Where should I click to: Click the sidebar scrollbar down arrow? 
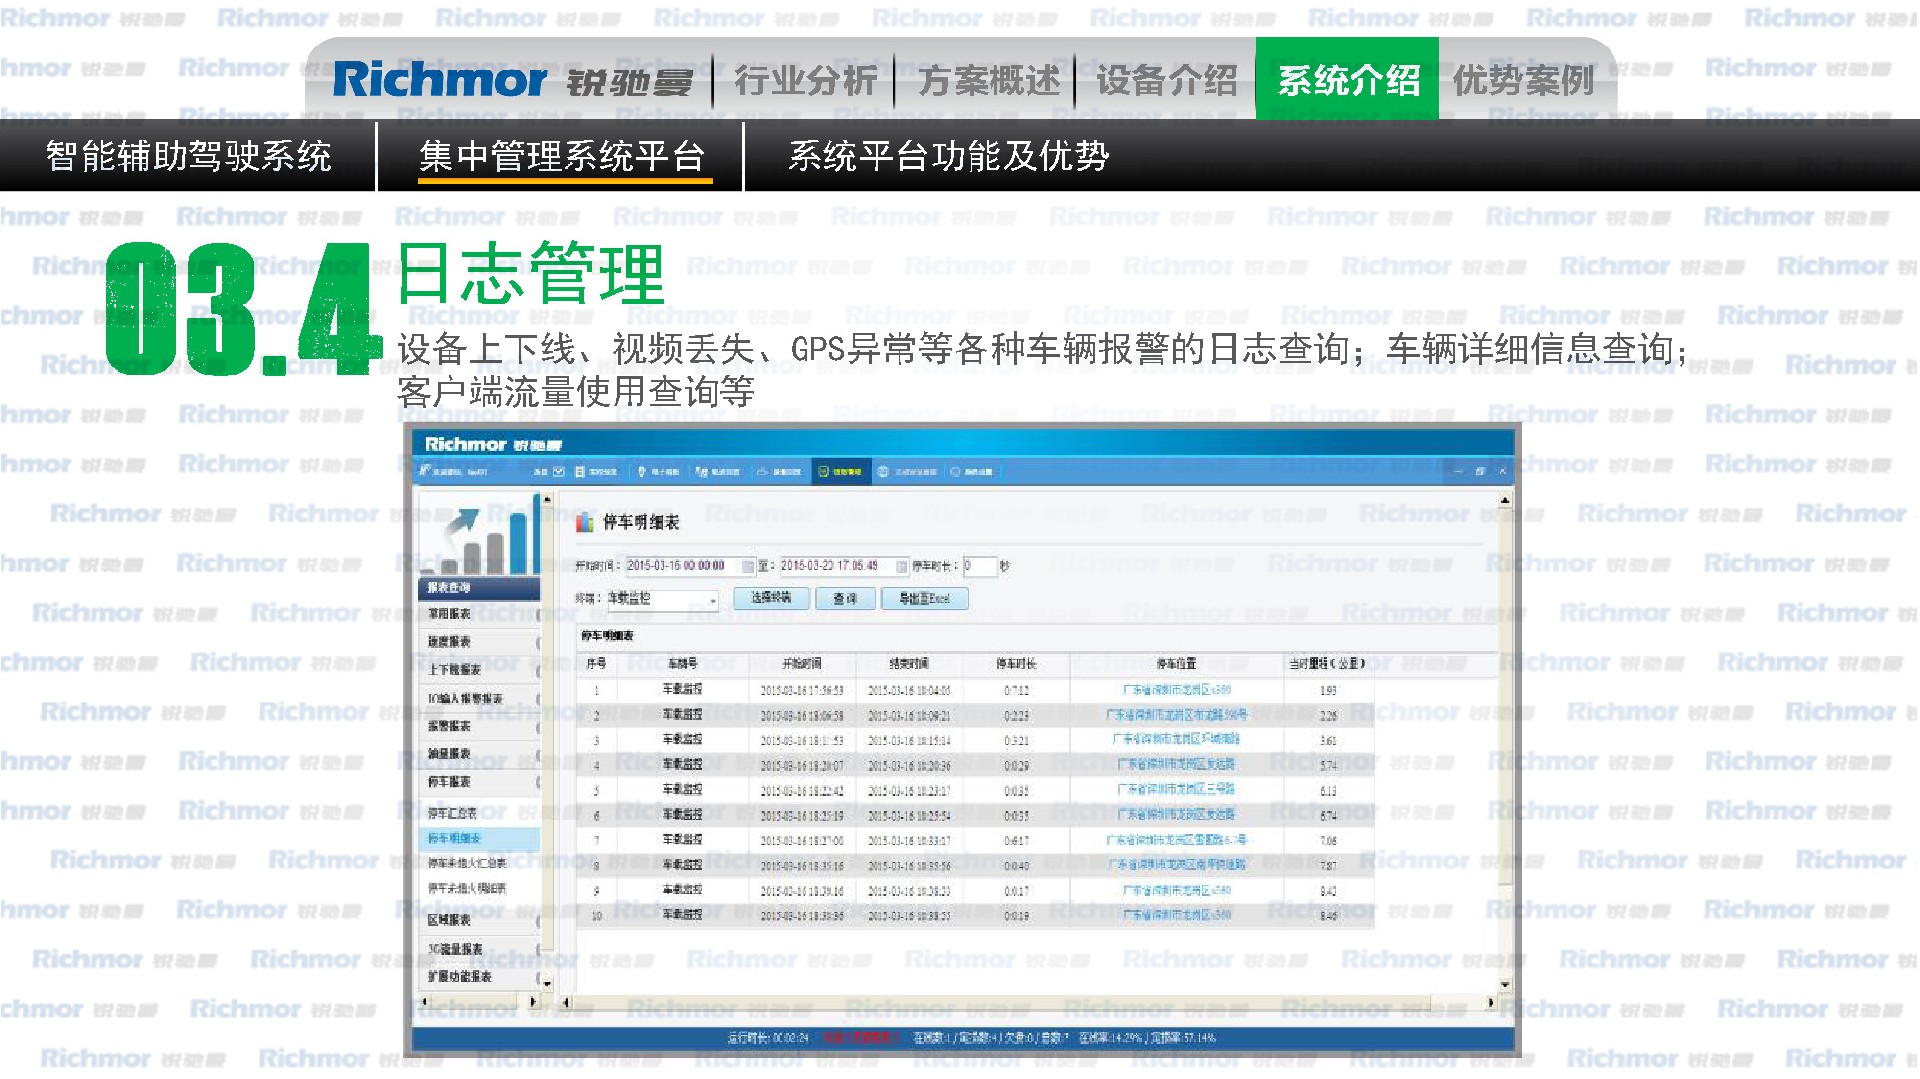[547, 985]
